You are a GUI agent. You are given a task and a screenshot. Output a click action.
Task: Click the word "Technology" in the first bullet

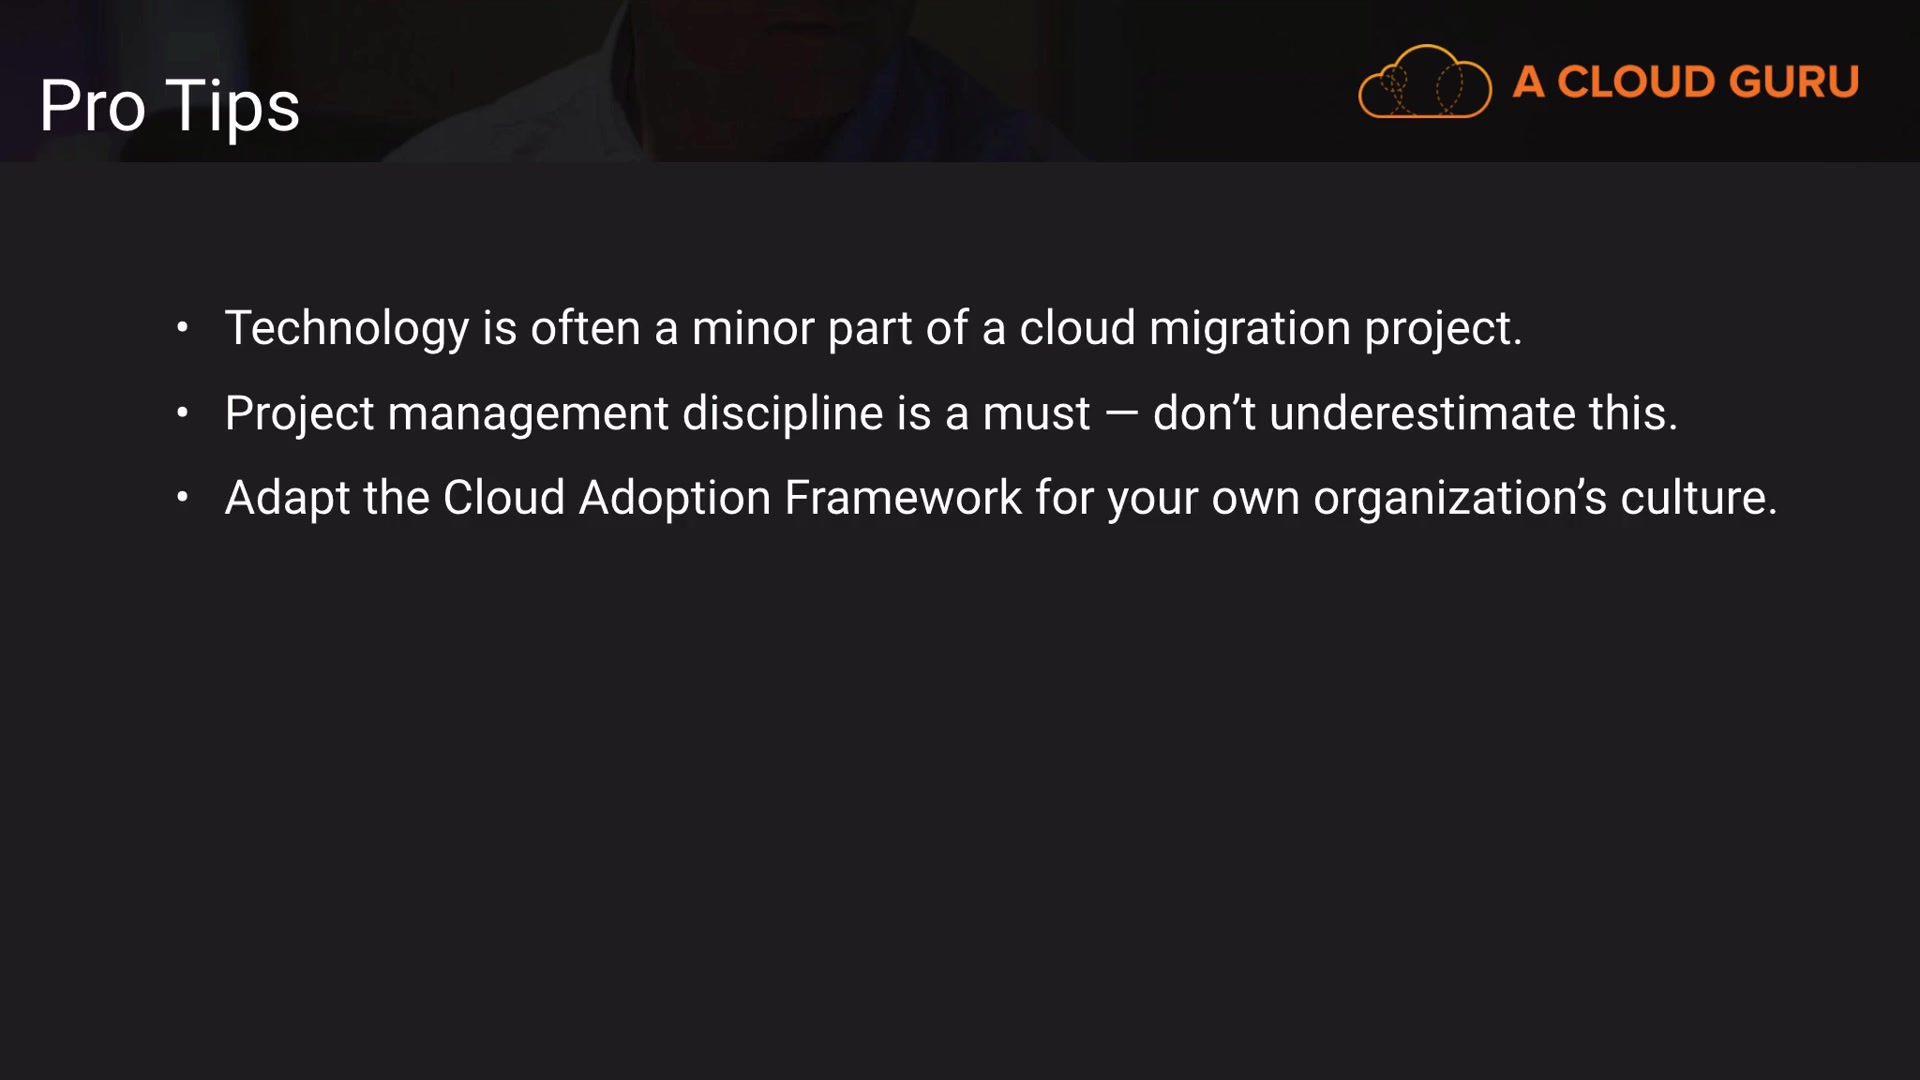tap(346, 328)
